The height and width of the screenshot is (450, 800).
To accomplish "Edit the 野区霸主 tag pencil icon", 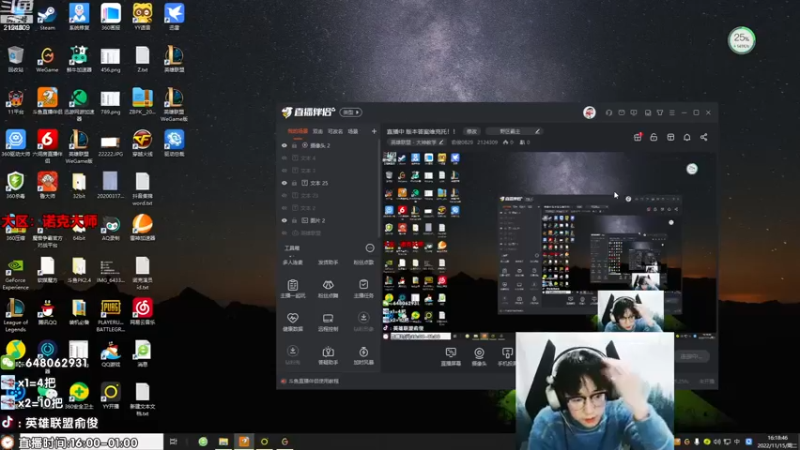I will [x=537, y=131].
